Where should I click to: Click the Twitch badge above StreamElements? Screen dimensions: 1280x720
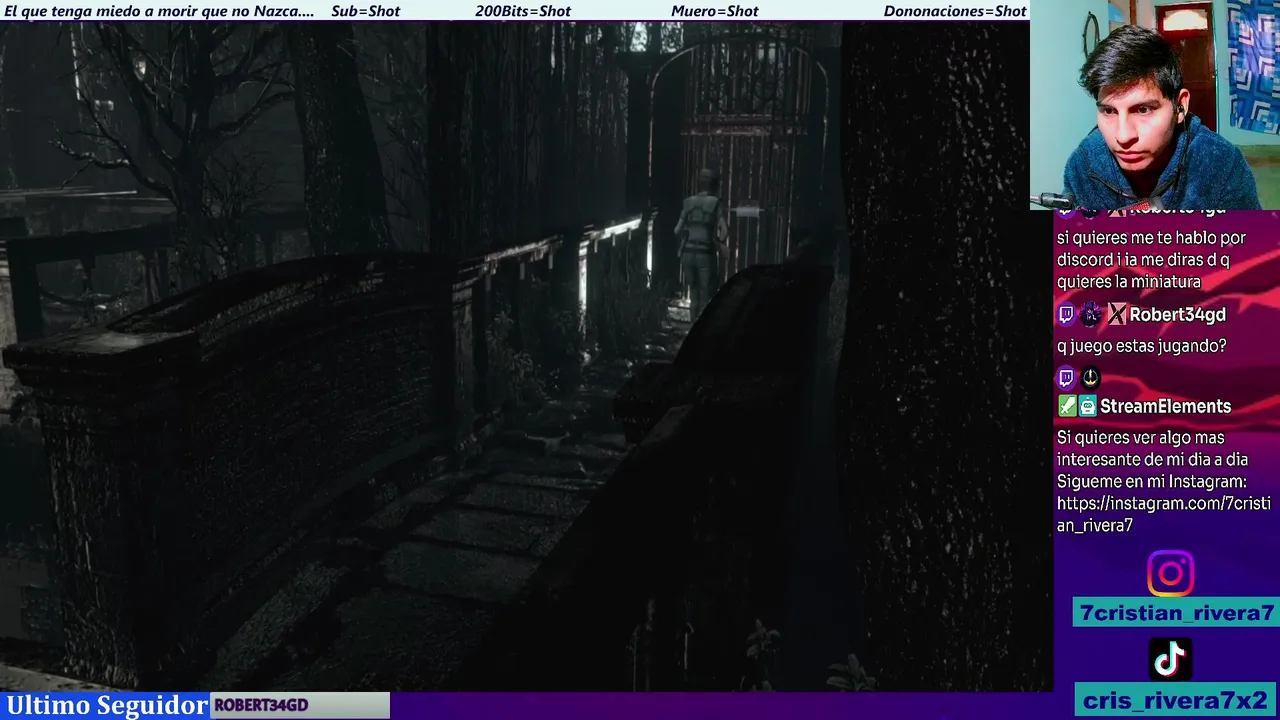[x=1066, y=378]
